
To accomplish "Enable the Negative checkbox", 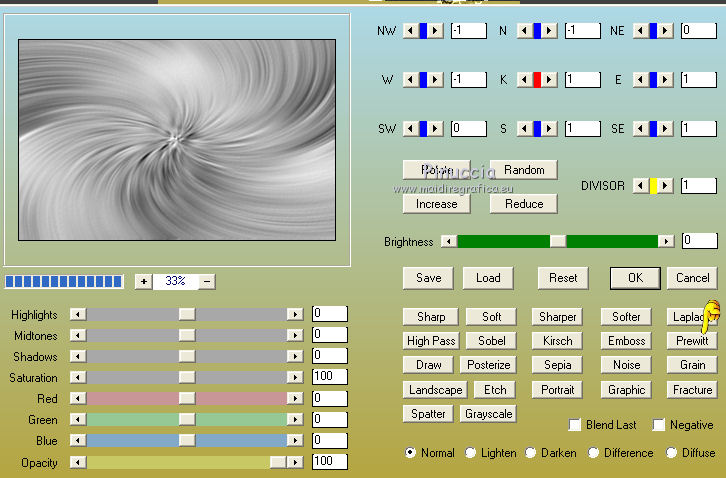I will coord(658,425).
